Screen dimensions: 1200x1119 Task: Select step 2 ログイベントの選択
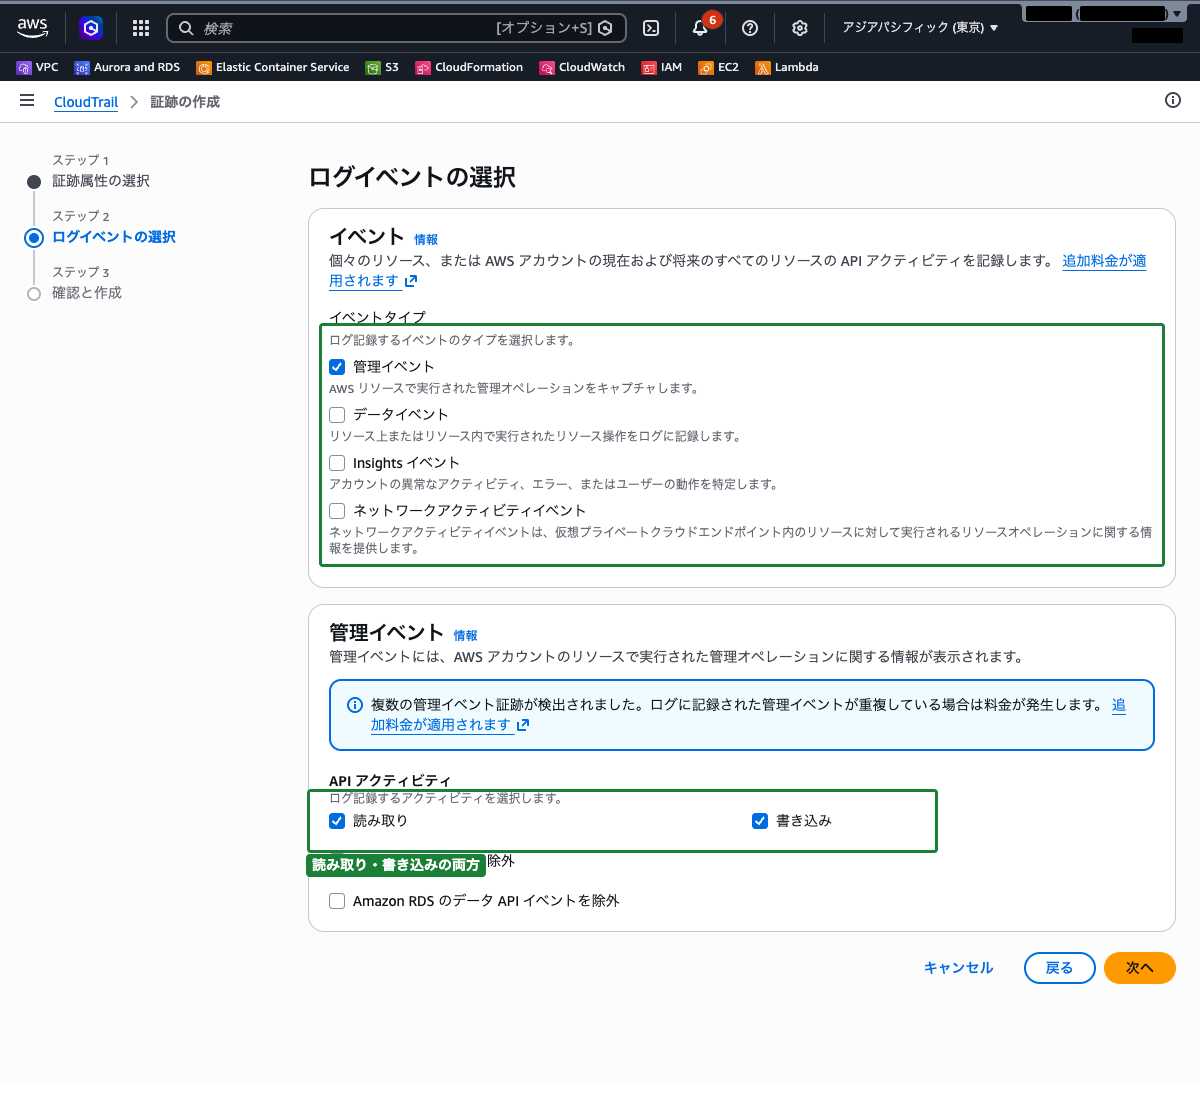point(114,237)
